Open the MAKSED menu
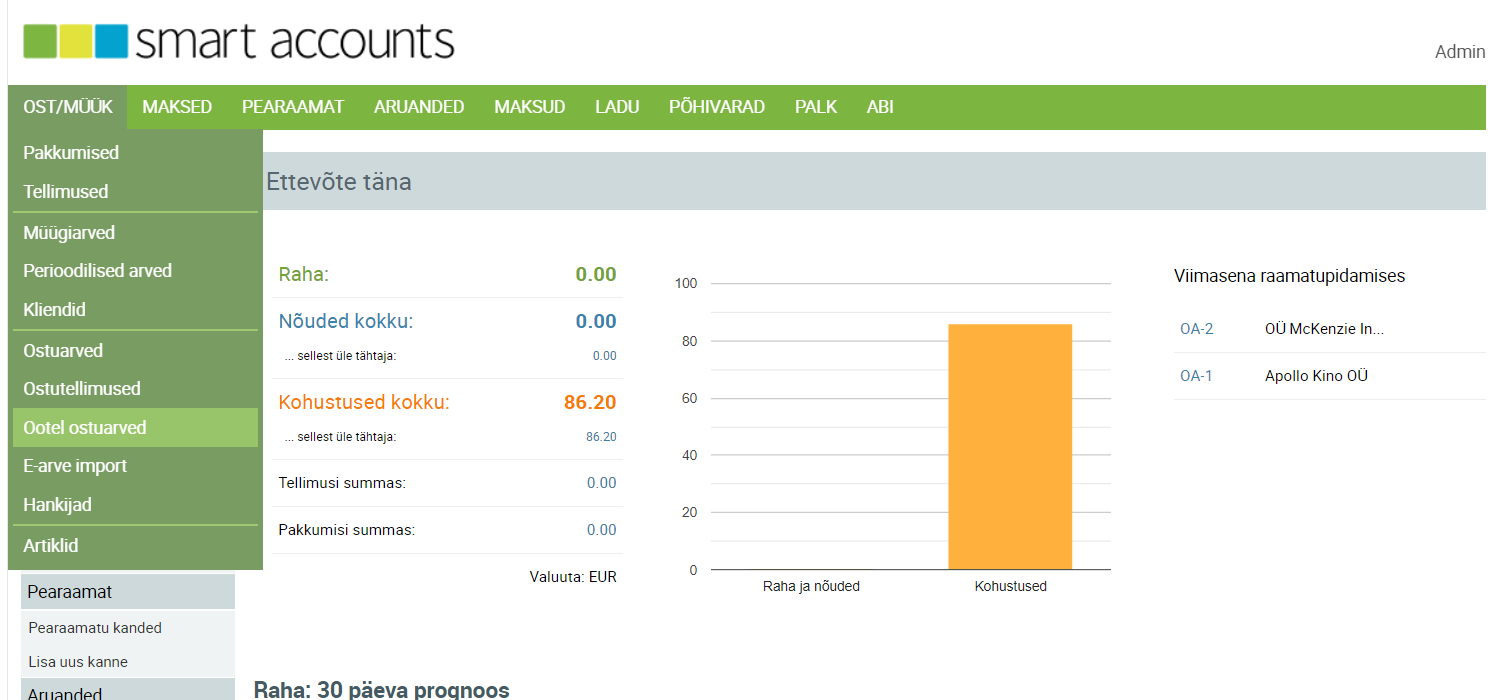Viewport: 1488px width, 700px height. click(x=177, y=107)
